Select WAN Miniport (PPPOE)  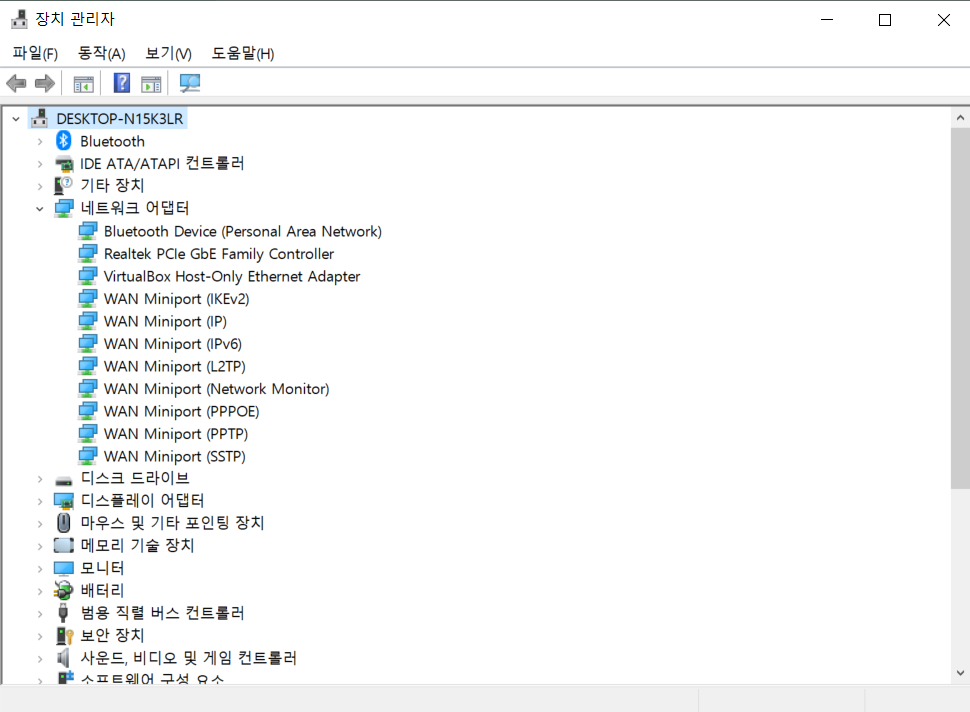pos(181,411)
